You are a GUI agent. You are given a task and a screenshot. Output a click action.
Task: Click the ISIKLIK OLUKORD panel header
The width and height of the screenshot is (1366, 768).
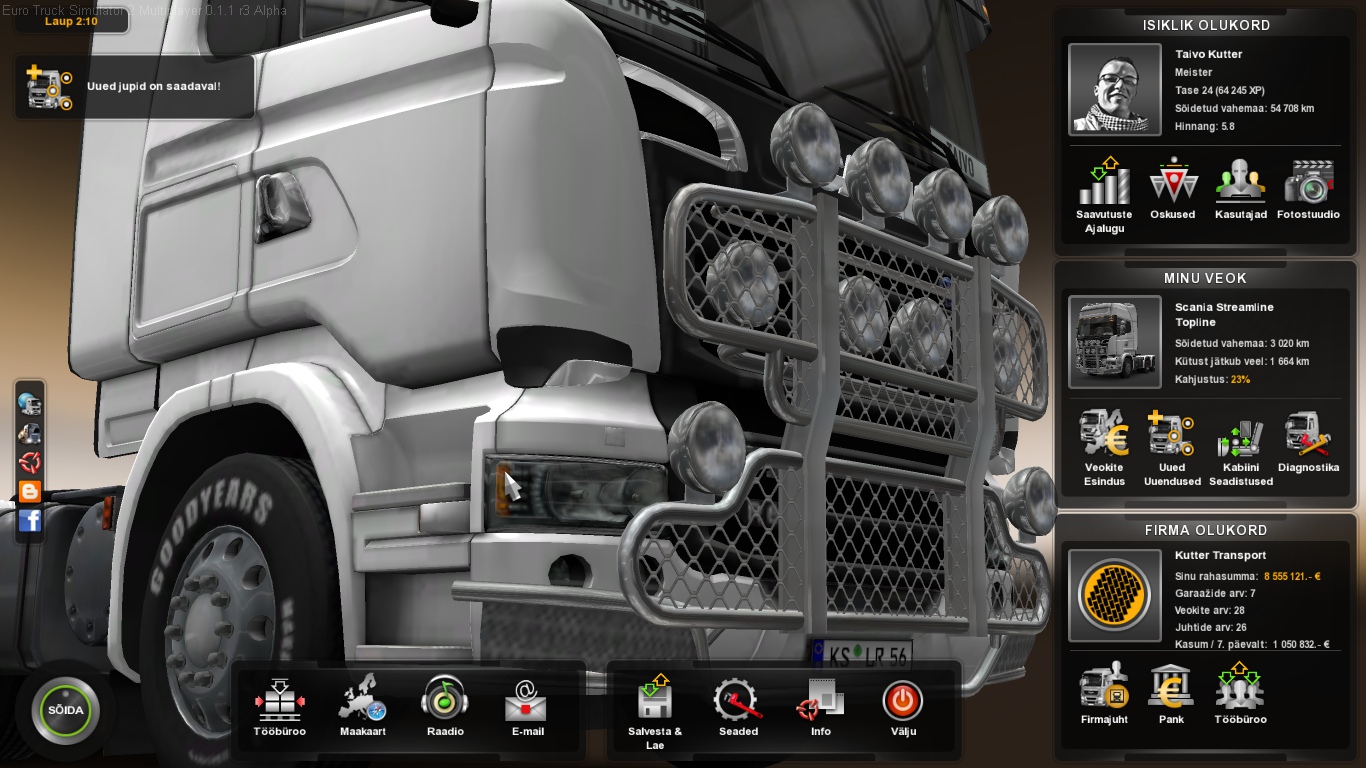pyautogui.click(x=1206, y=25)
